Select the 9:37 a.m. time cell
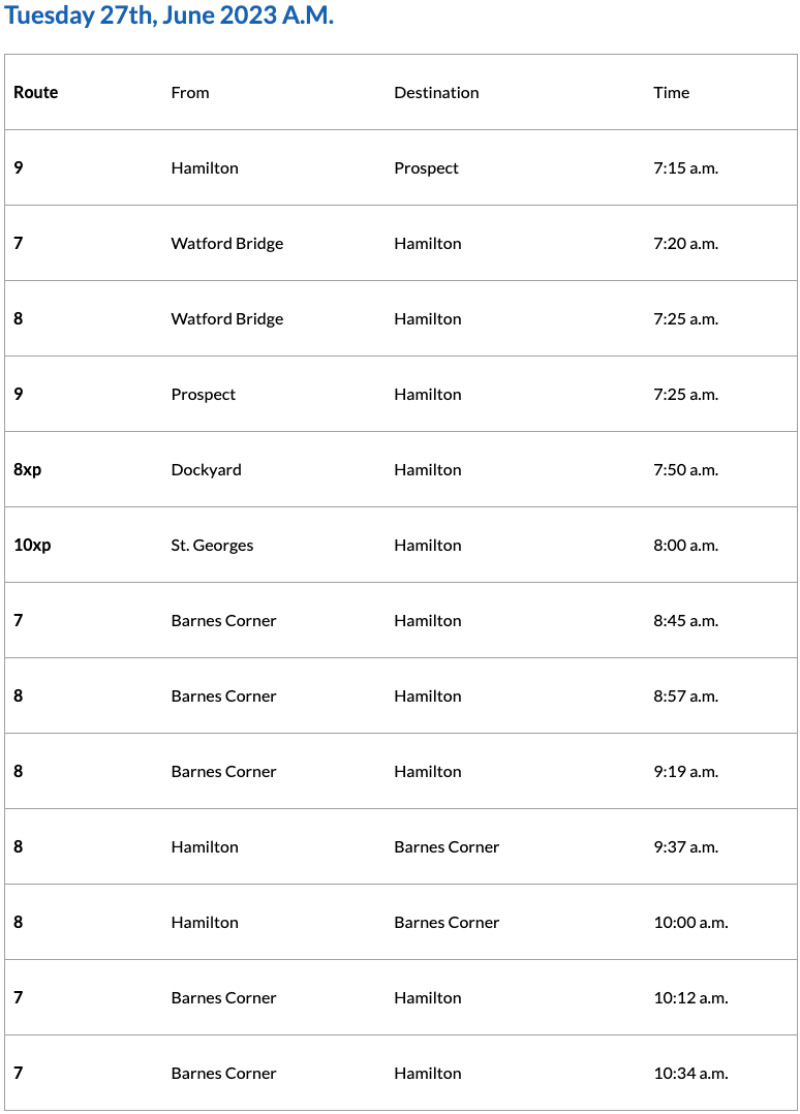 [x=685, y=846]
